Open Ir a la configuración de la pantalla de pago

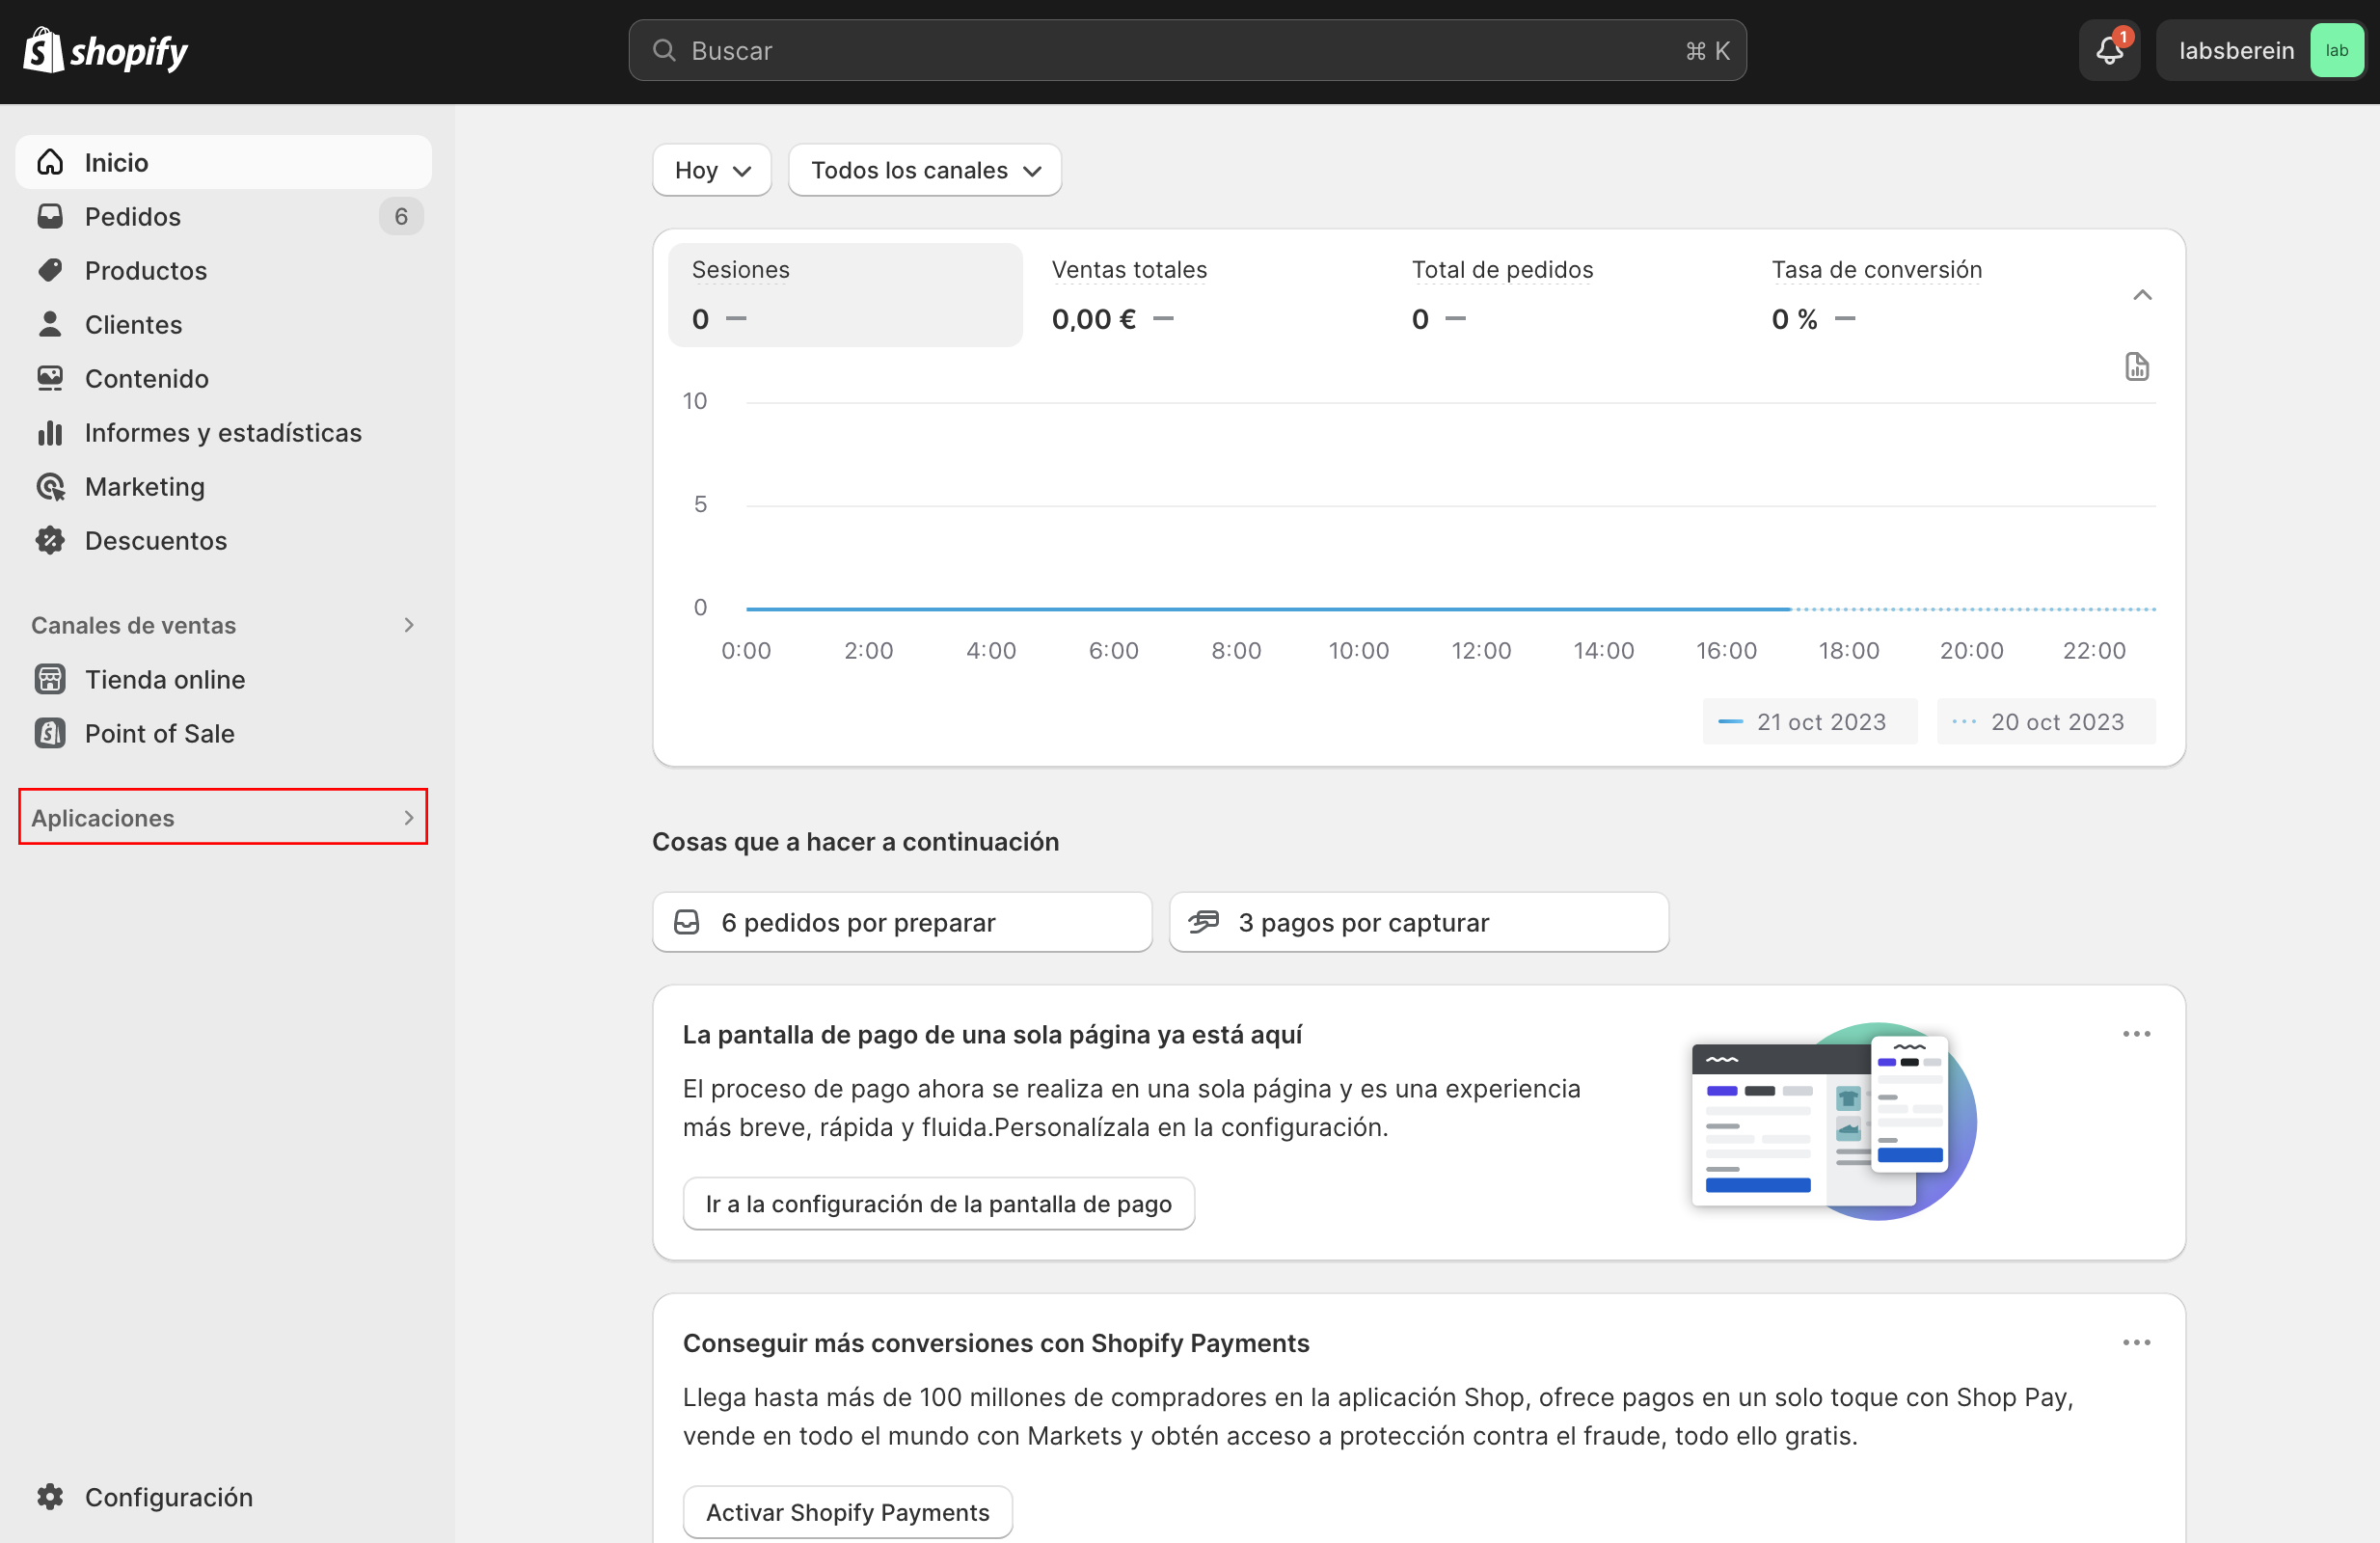938,1204
